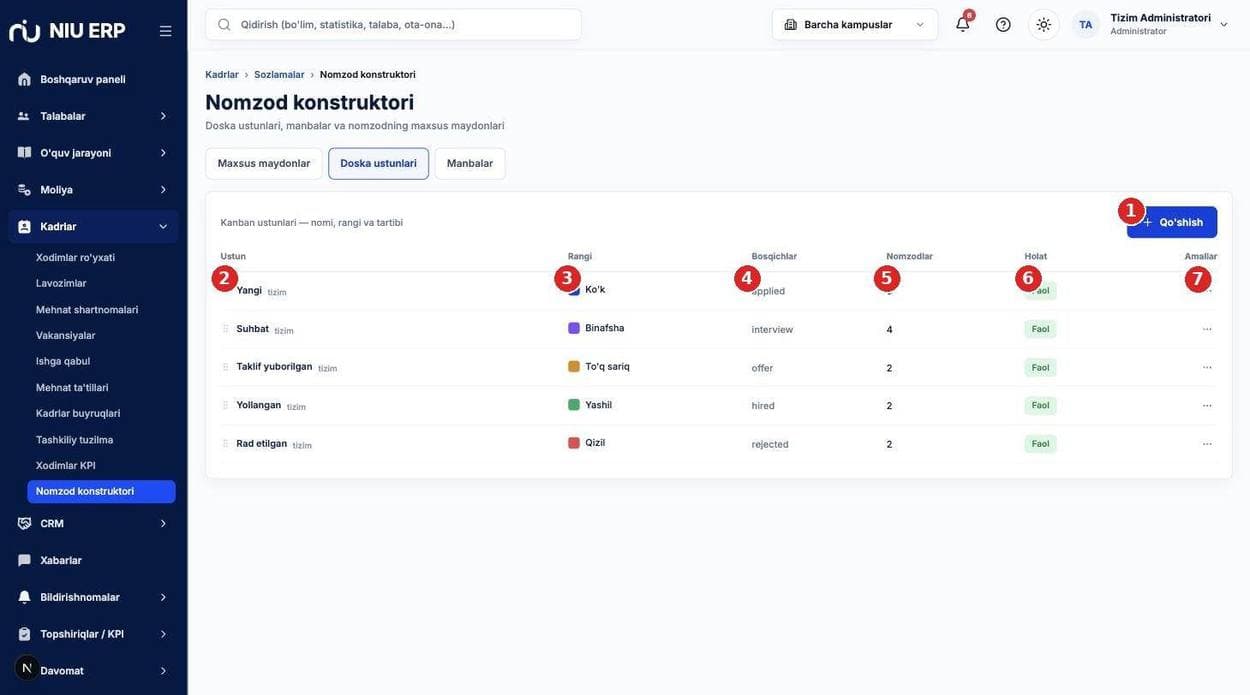This screenshot has height=695, width=1250.
Task: Expand the O'quv jarayoni sidebar section
Action: click(93, 153)
